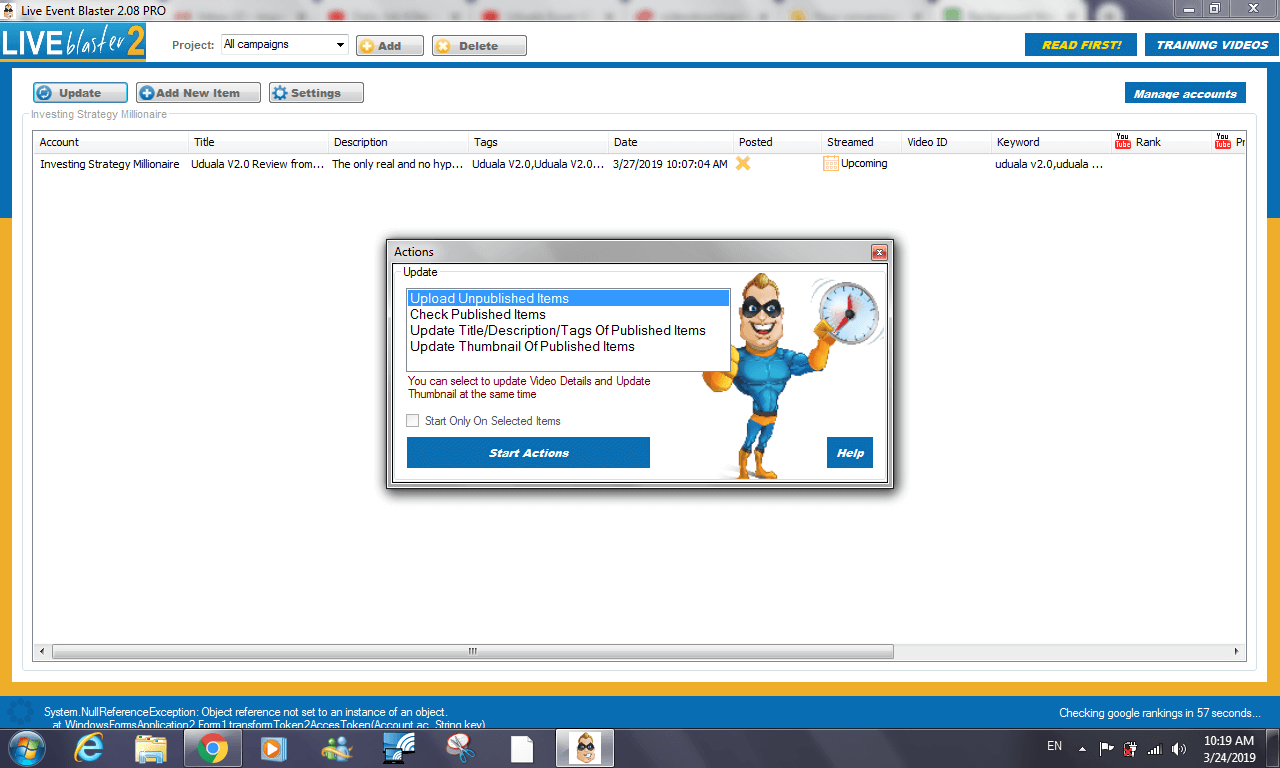Click Live Event Blaster taskbar icon
1280x768 pixels.
(x=586, y=748)
